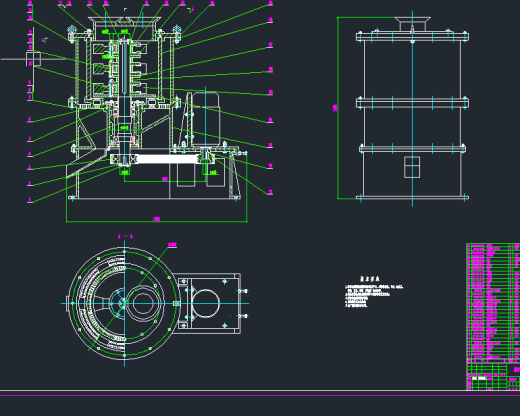Select the circular top plan view drawing
This screenshot has width=520, height=416.
[x=124, y=303]
